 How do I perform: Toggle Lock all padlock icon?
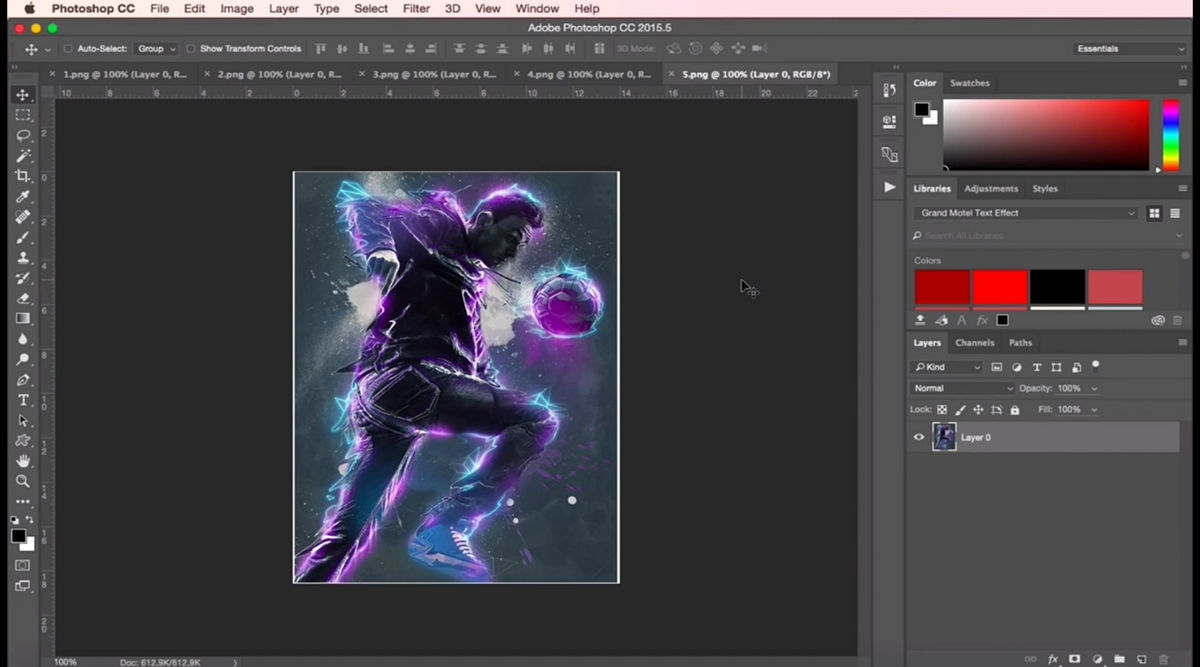(x=1015, y=410)
